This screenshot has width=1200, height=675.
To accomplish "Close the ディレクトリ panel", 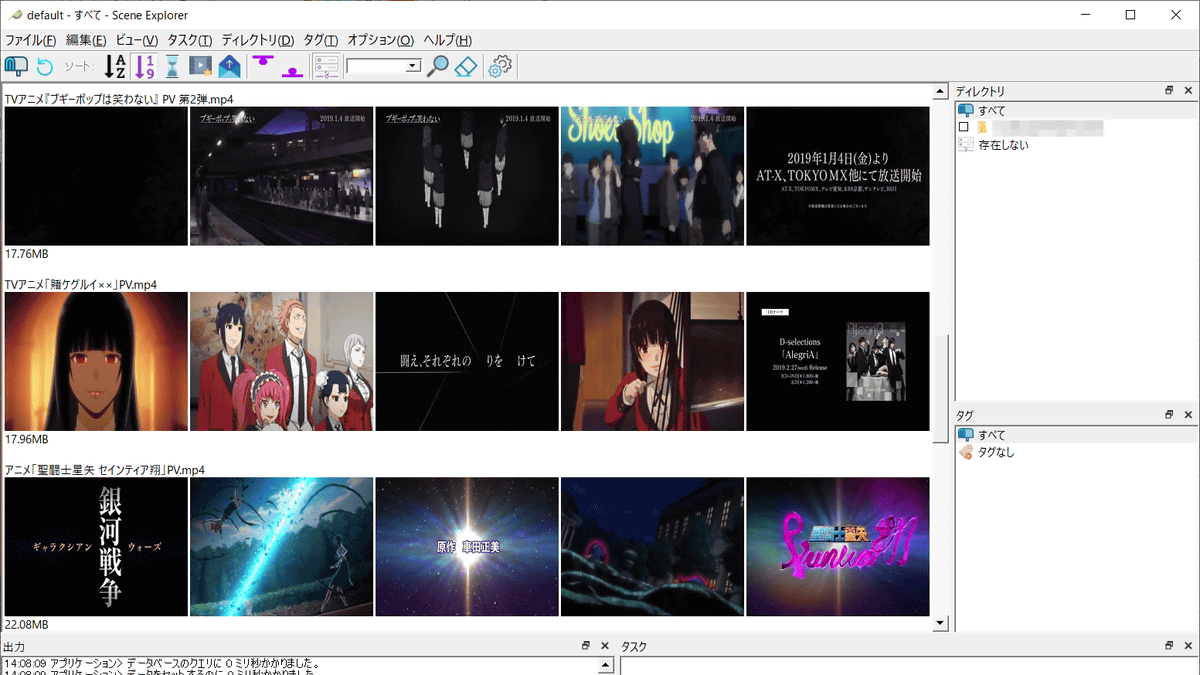I will click(1188, 90).
